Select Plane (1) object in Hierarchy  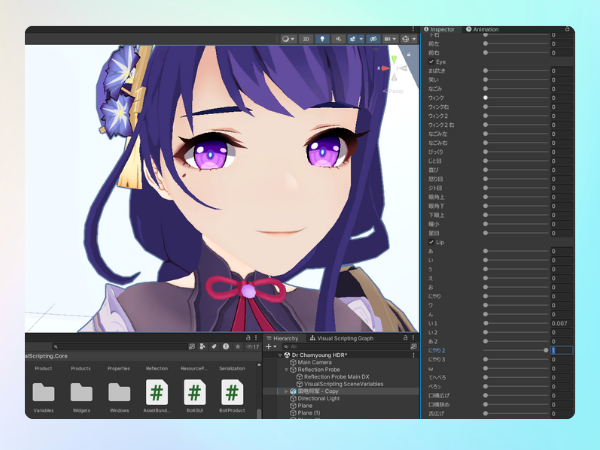[x=309, y=413]
